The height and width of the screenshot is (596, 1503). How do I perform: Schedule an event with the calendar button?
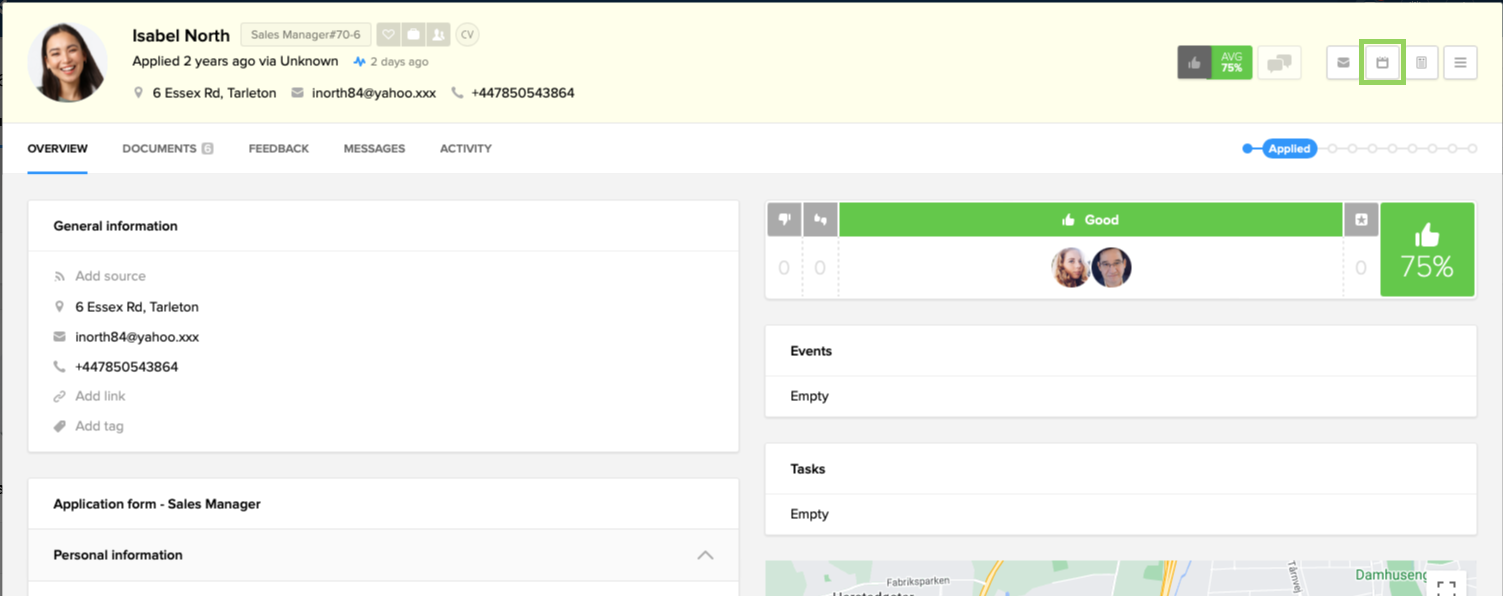tap(1383, 63)
